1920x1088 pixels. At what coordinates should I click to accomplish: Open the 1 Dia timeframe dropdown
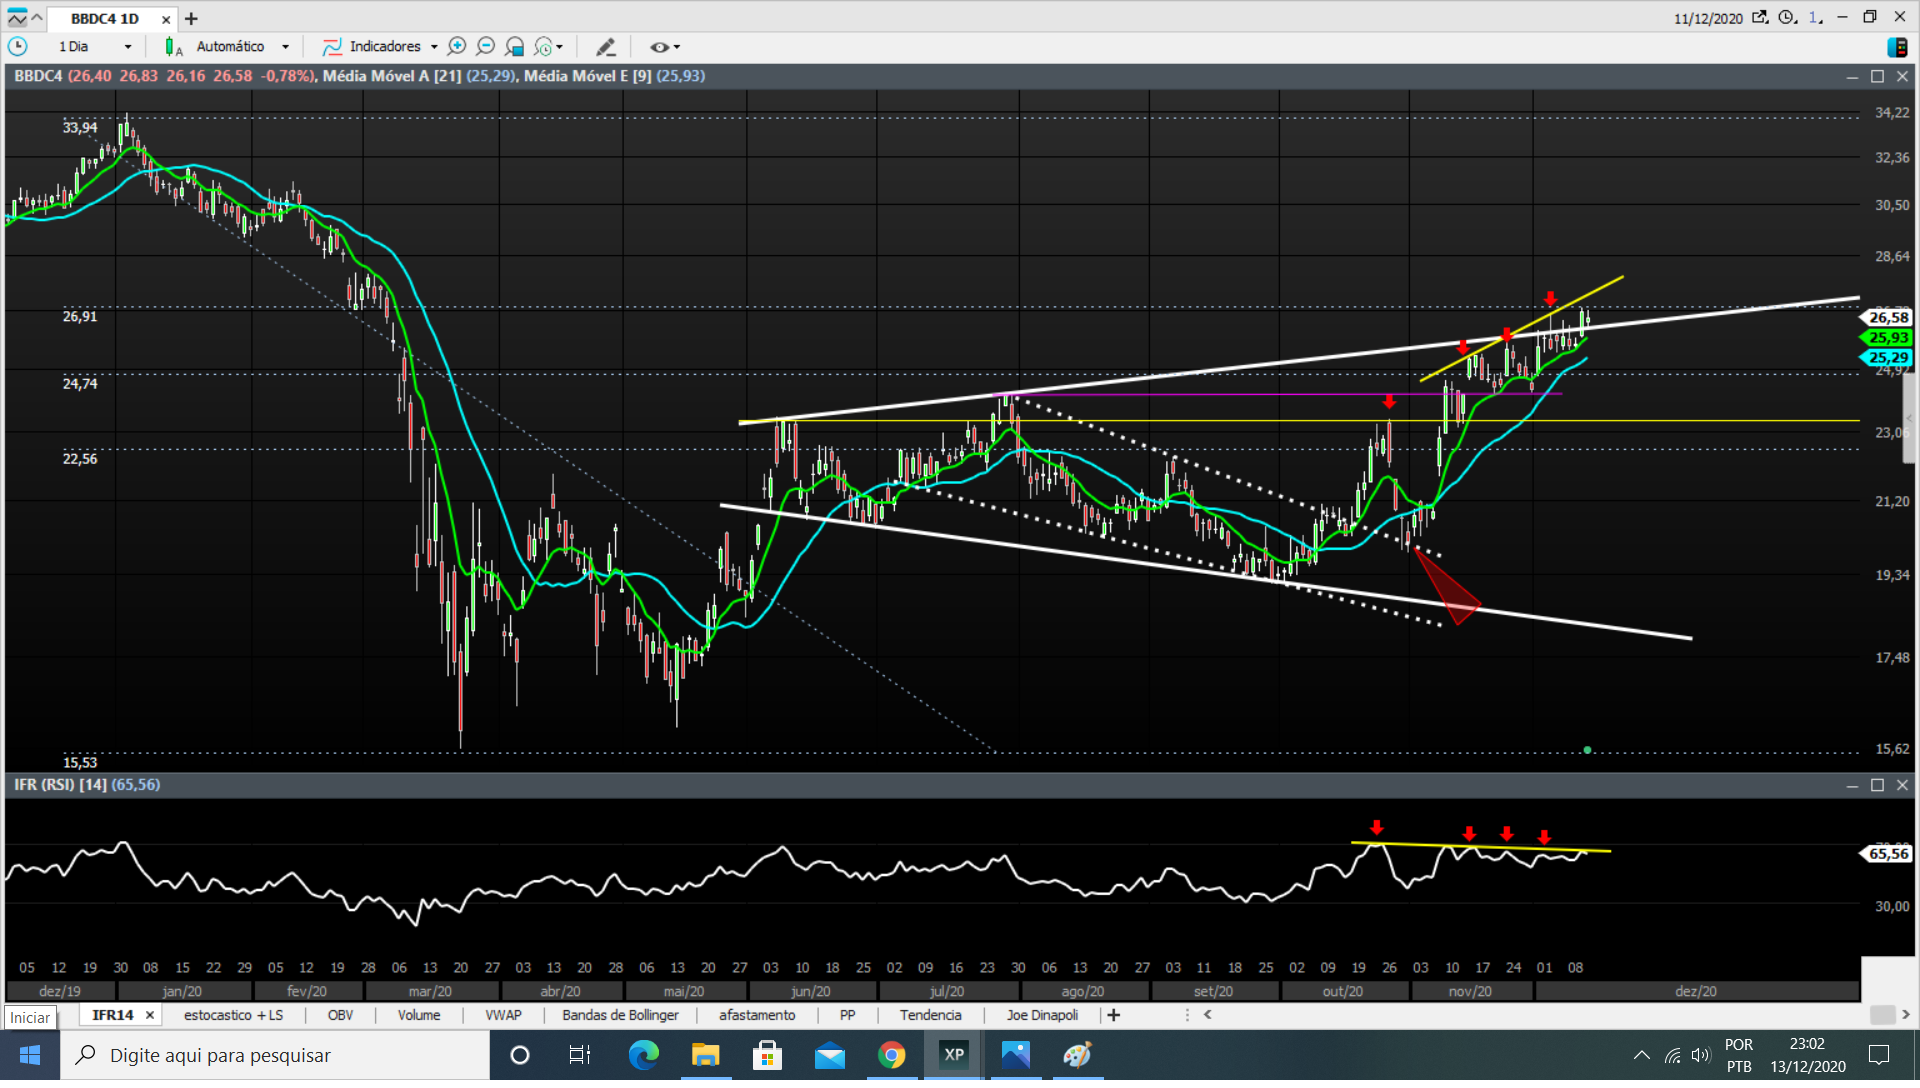tap(127, 47)
